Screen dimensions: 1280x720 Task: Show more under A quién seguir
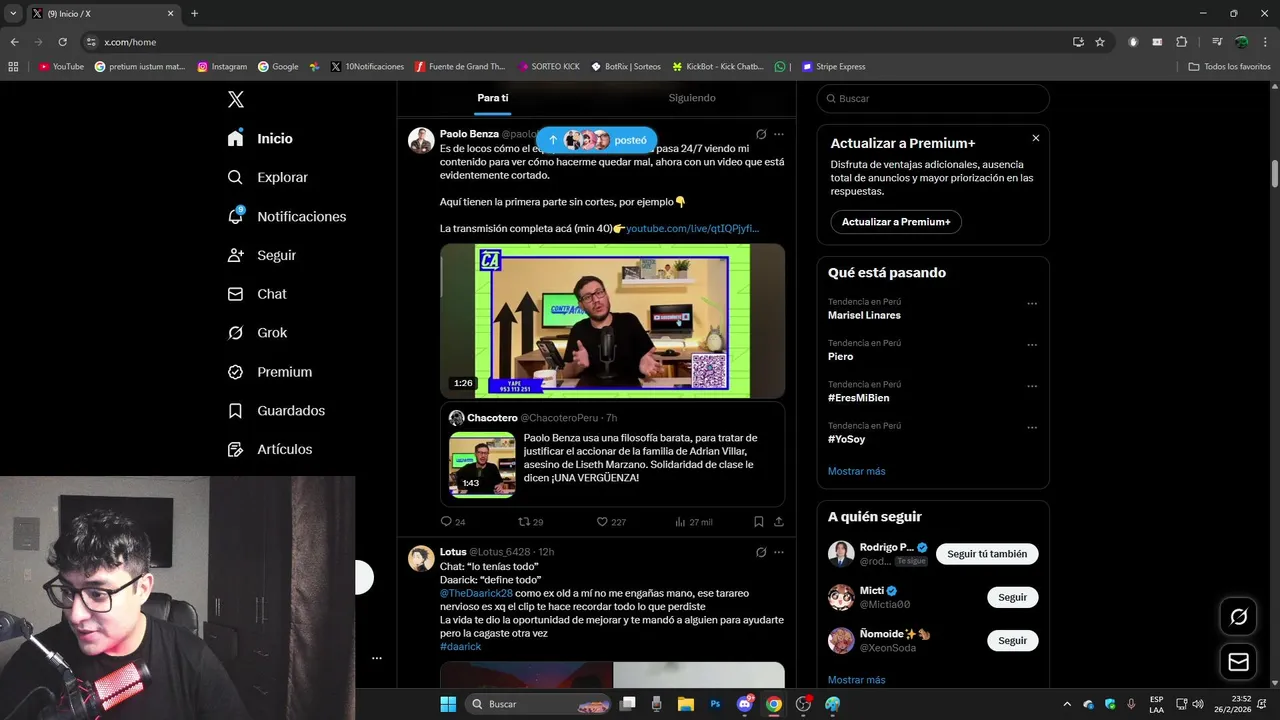tap(856, 680)
